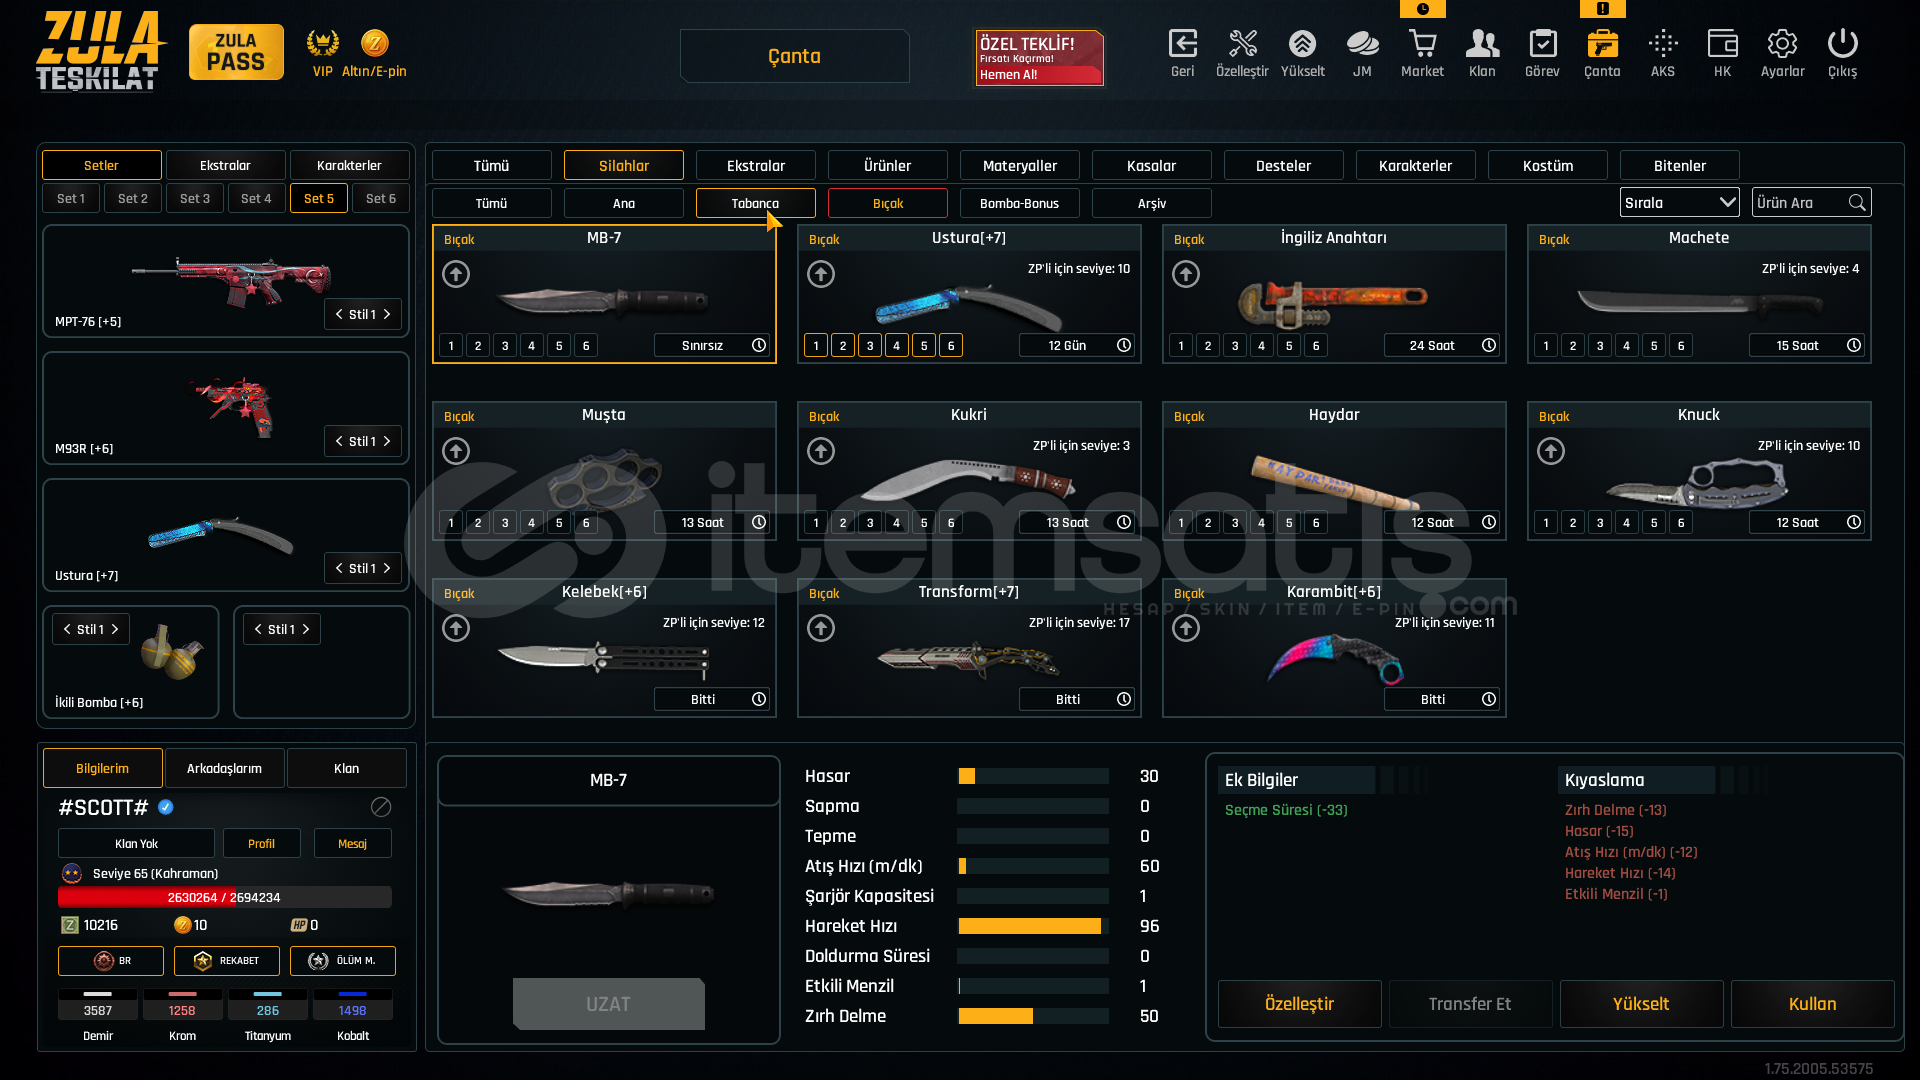The width and height of the screenshot is (1920, 1080).
Task: Open the Yükselt upgrade icon
Action: point(1302,44)
